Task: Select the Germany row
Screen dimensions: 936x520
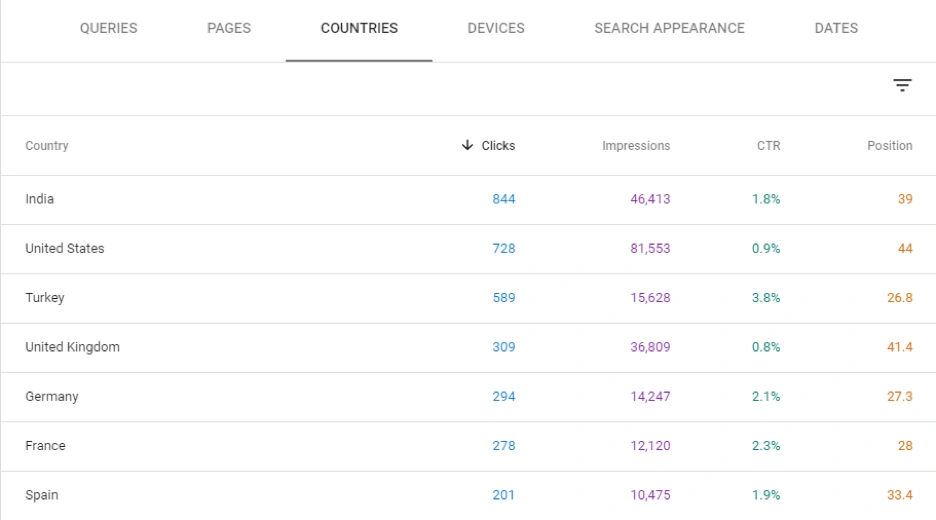Action: [x=52, y=397]
